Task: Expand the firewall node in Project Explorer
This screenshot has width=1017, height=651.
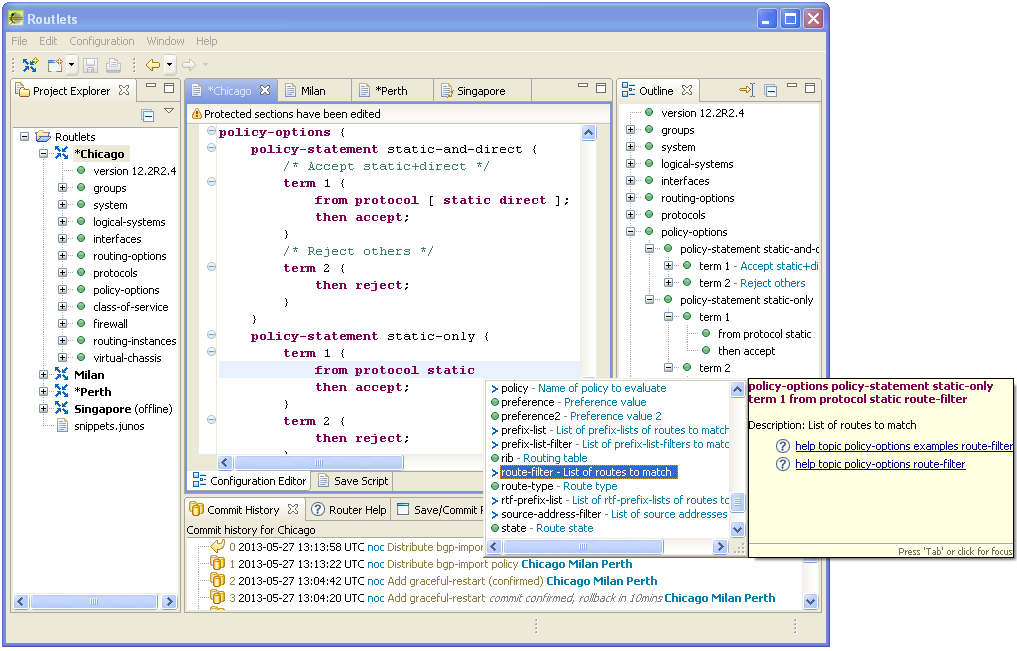Action: (x=63, y=324)
